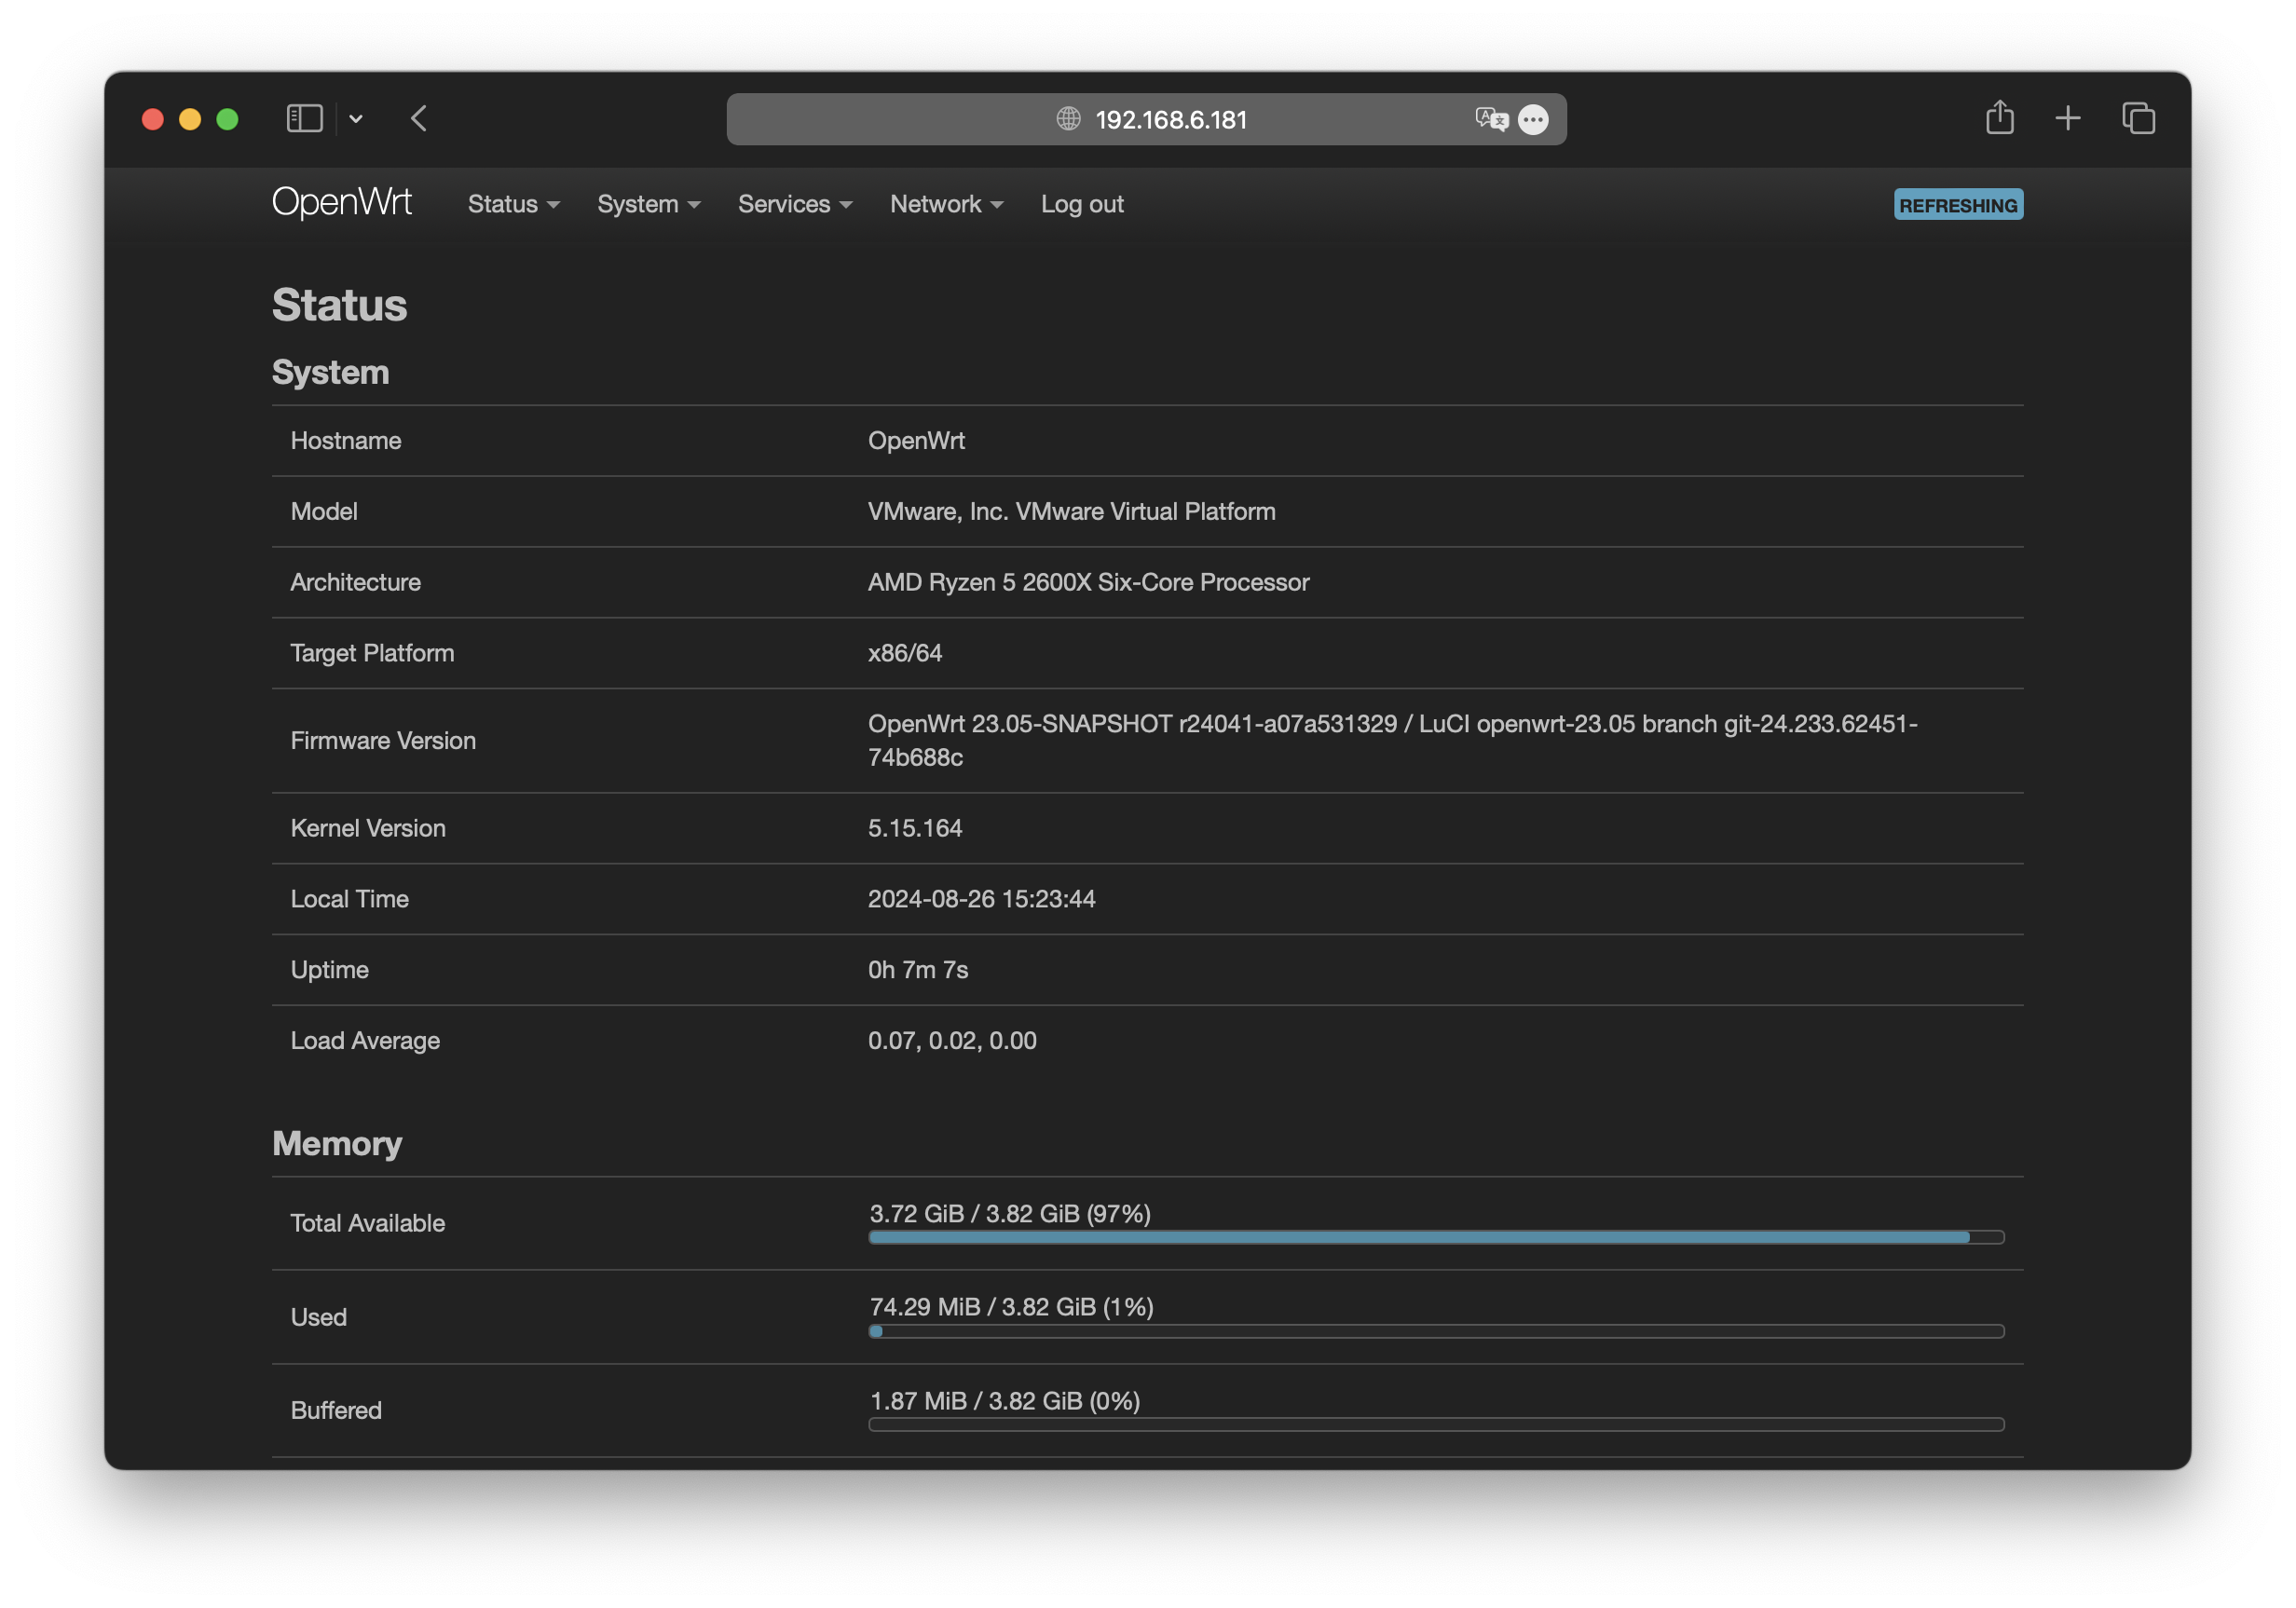
Task: Open the Network menu
Action: 945,204
